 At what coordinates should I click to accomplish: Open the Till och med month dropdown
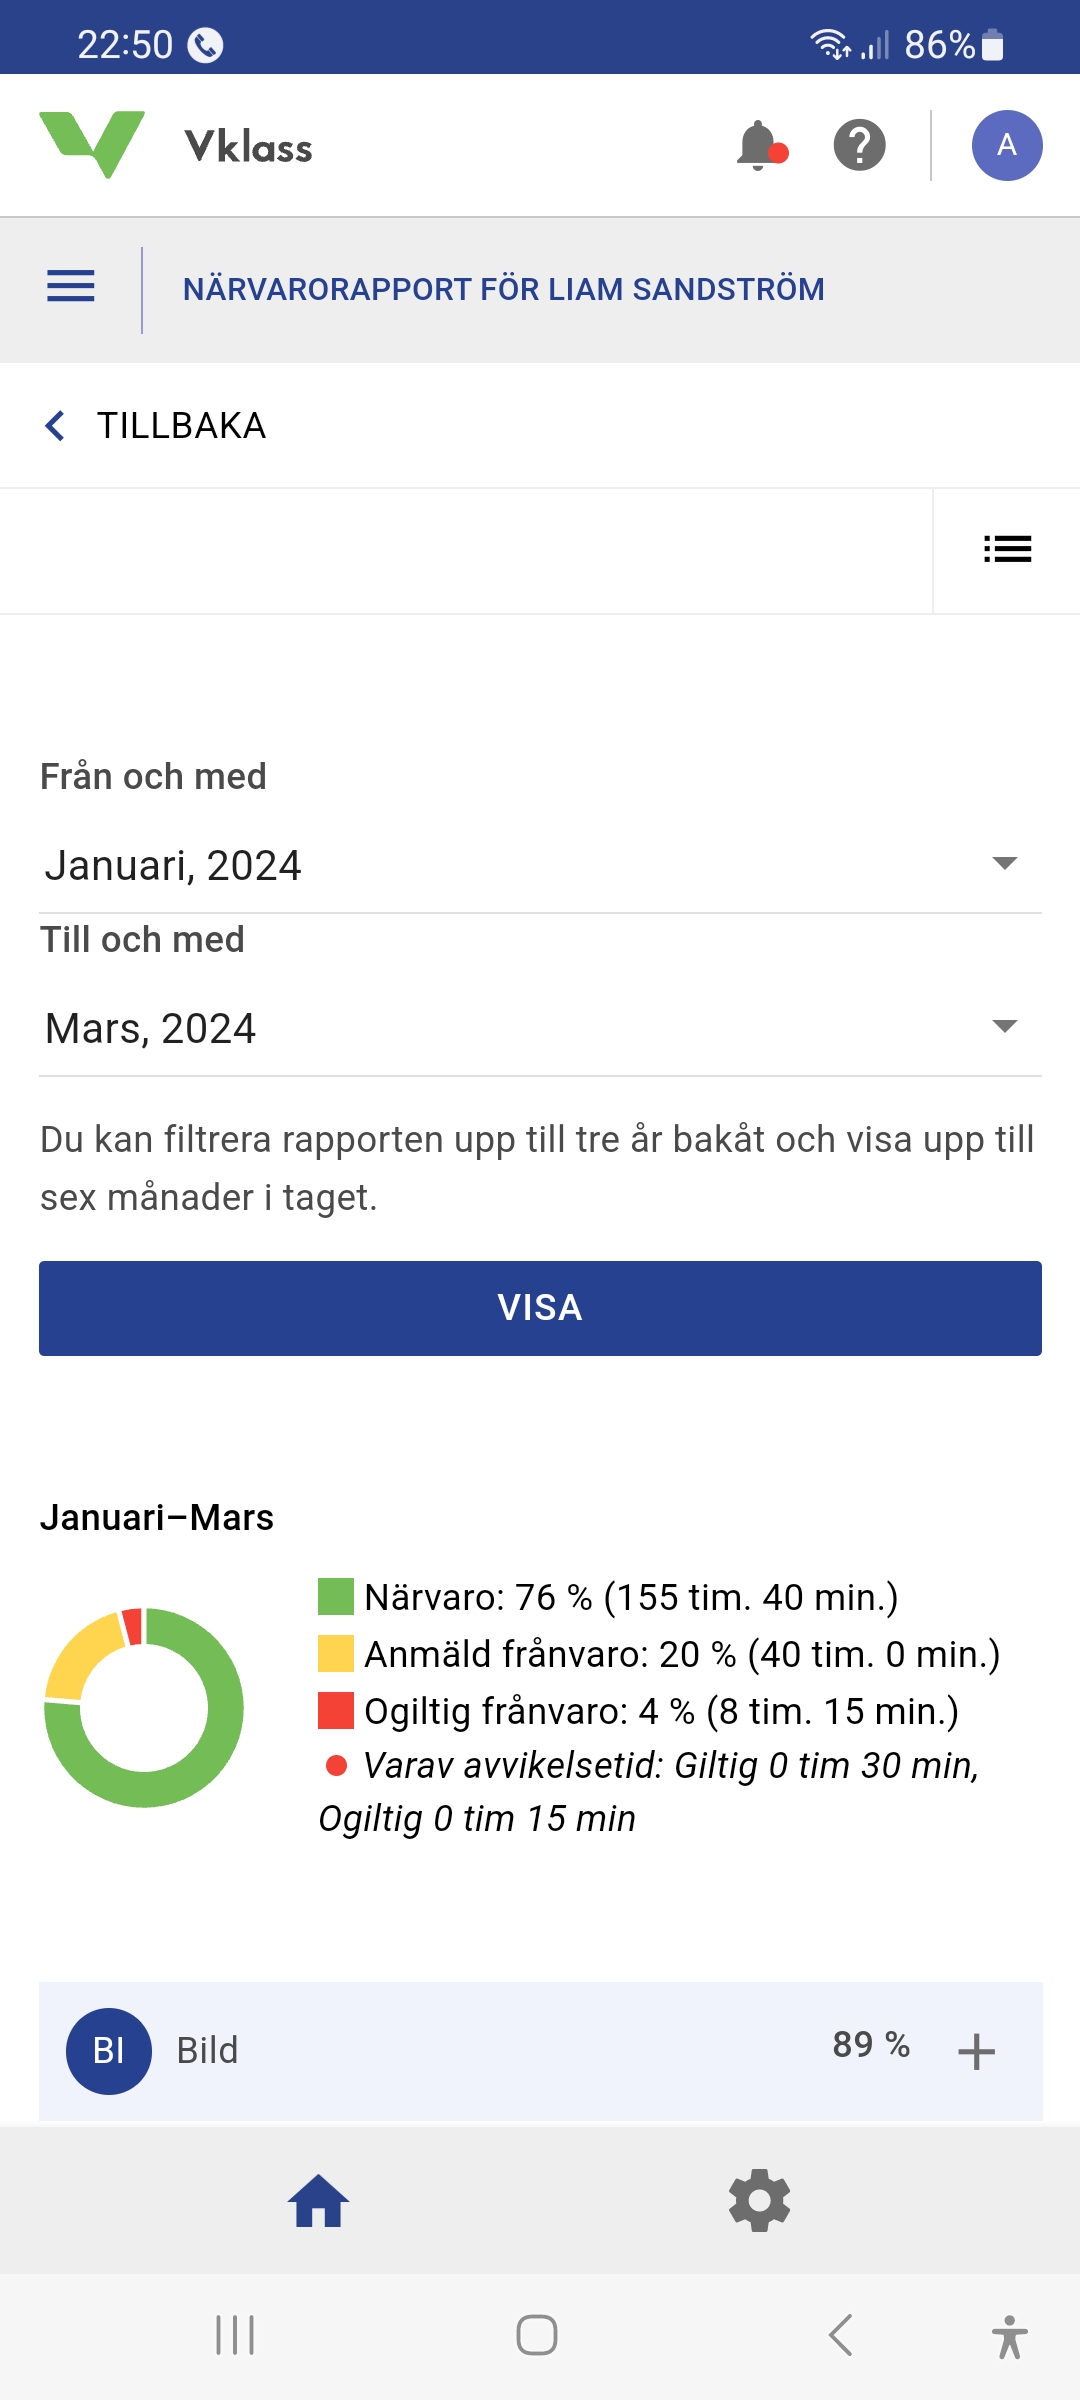point(540,1028)
